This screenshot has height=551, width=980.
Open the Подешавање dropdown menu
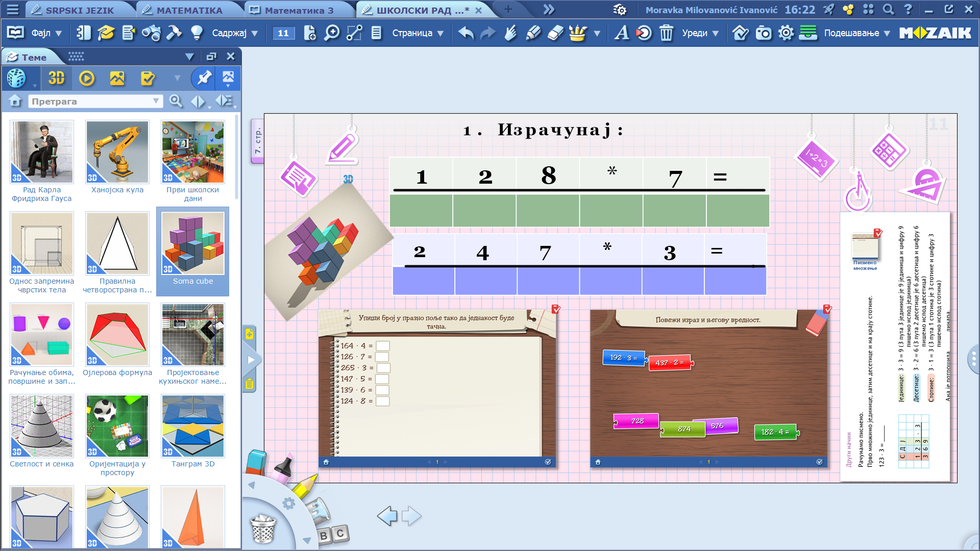(x=856, y=33)
